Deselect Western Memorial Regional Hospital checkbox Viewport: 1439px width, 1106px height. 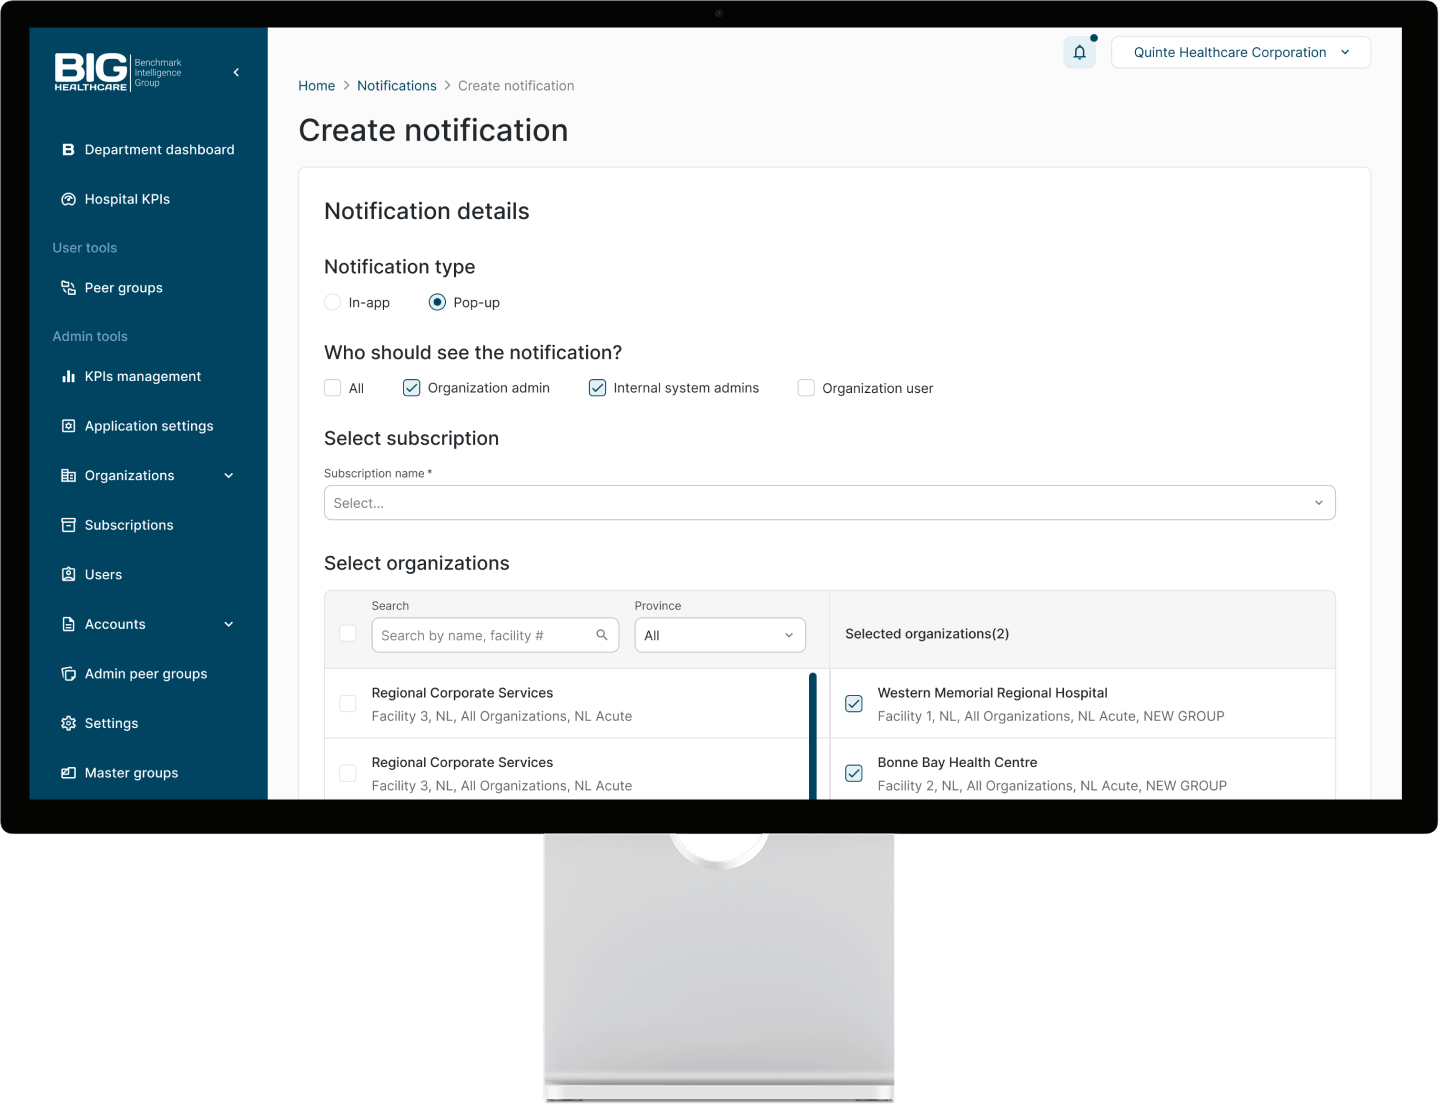point(854,704)
